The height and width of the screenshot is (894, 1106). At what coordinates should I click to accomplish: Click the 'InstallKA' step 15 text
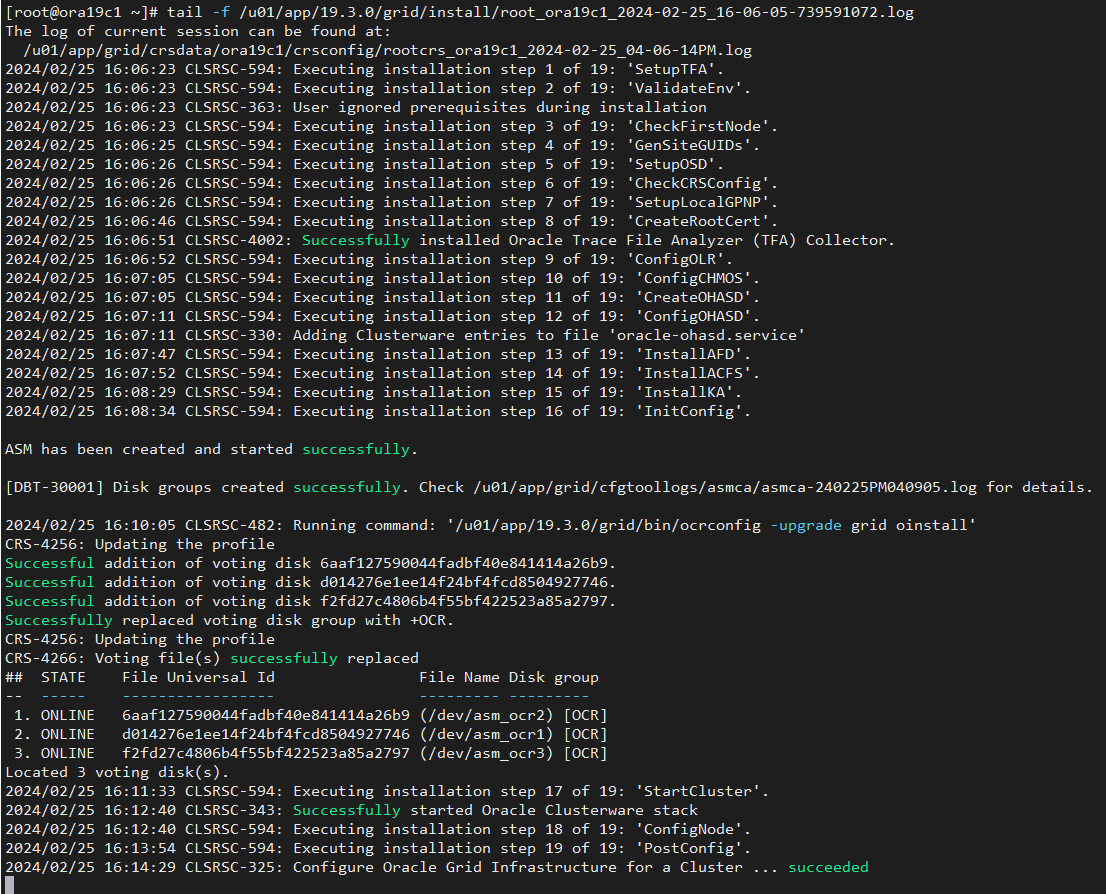click(684, 393)
